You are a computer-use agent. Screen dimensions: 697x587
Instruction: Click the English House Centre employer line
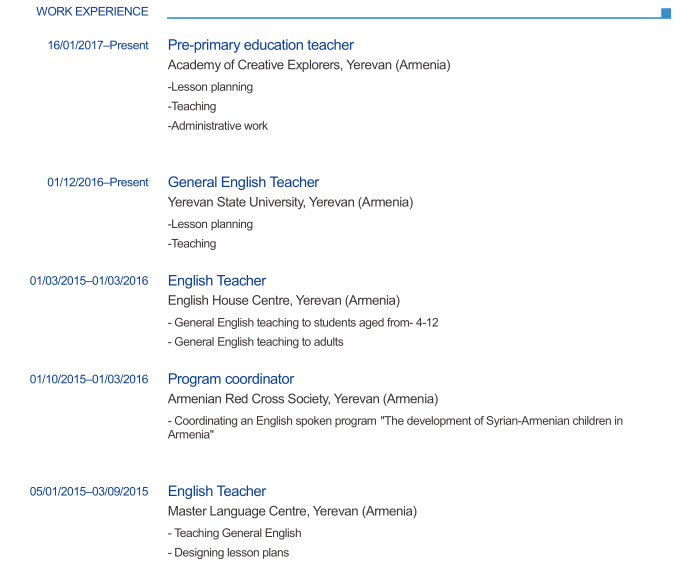point(283,300)
